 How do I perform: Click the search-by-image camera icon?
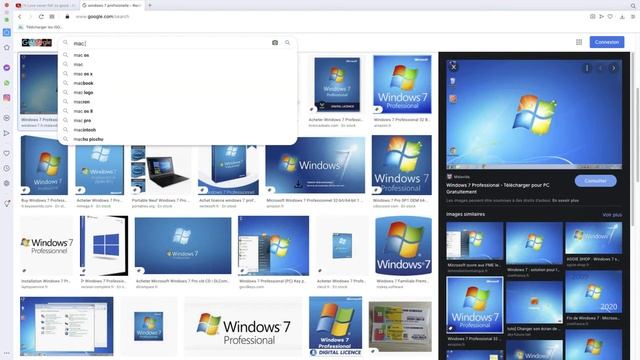pos(275,42)
